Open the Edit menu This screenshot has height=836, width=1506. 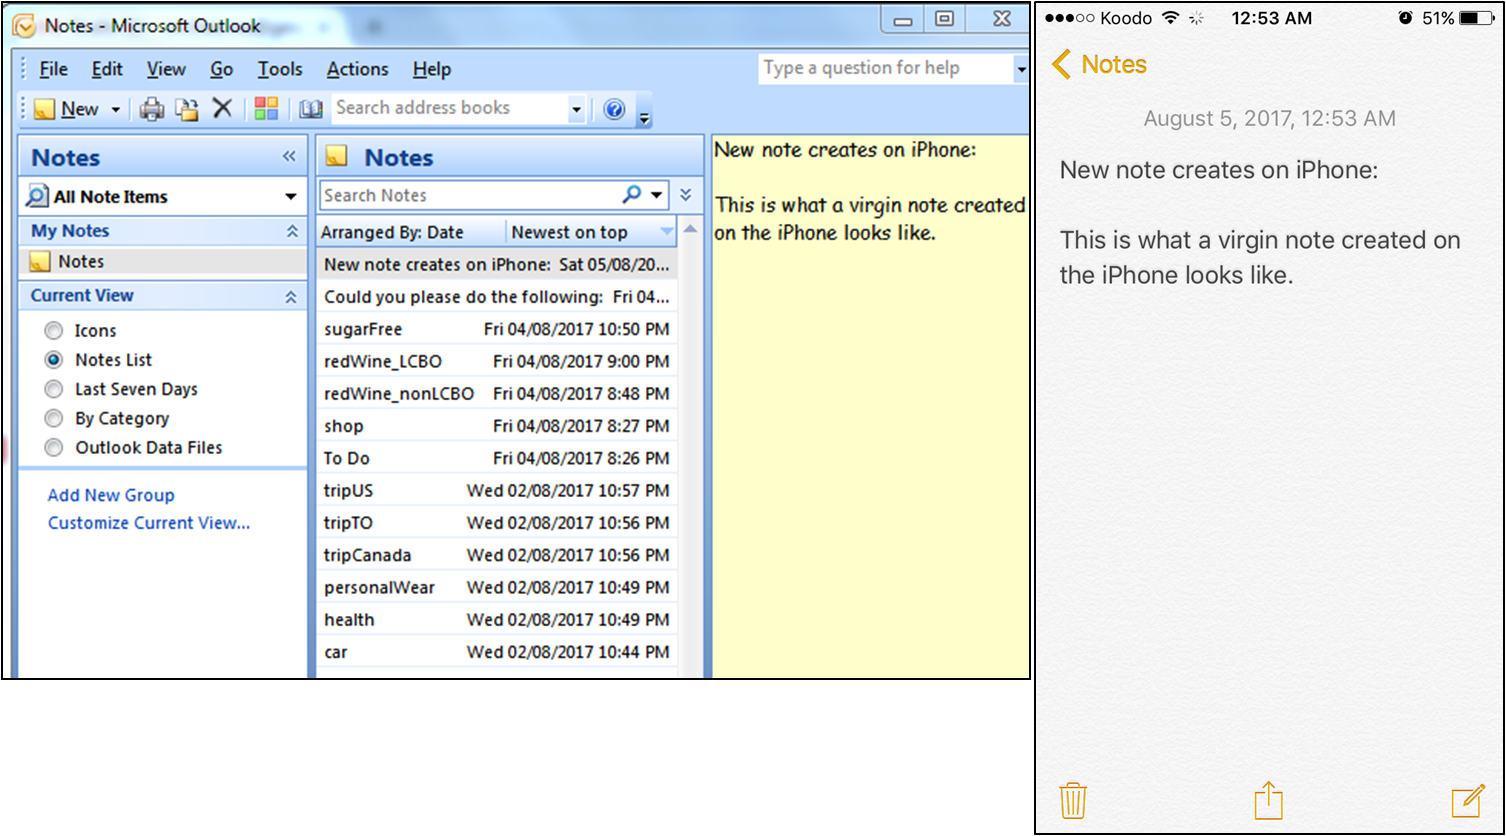click(x=107, y=69)
